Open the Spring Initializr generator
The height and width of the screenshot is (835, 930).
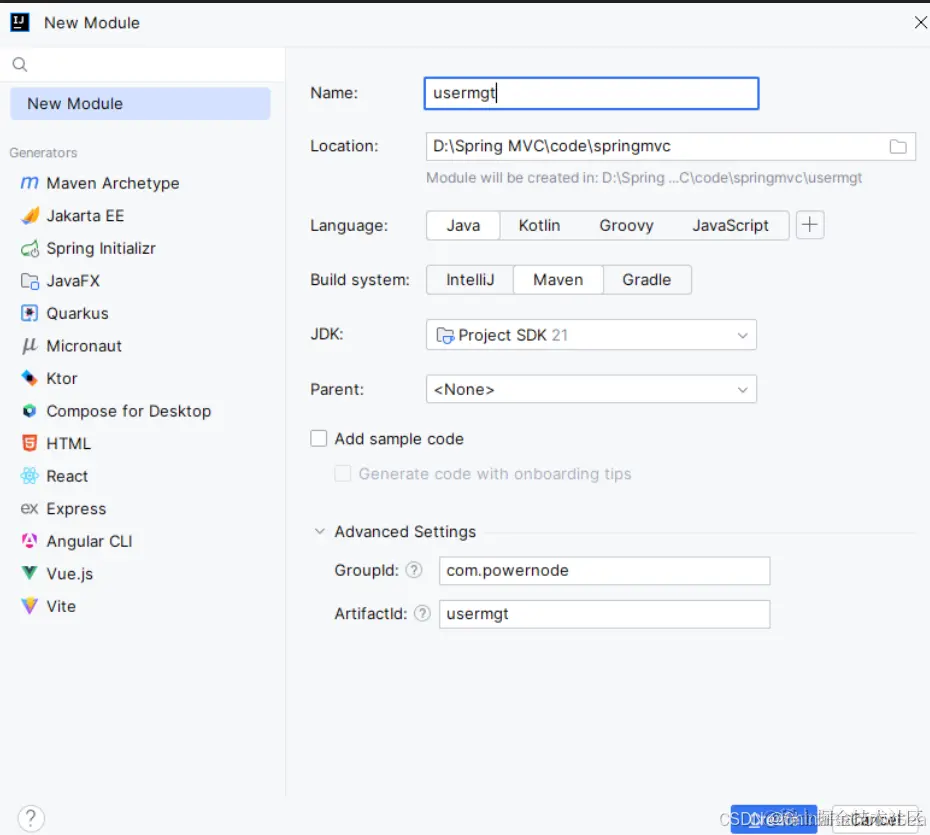point(88,248)
